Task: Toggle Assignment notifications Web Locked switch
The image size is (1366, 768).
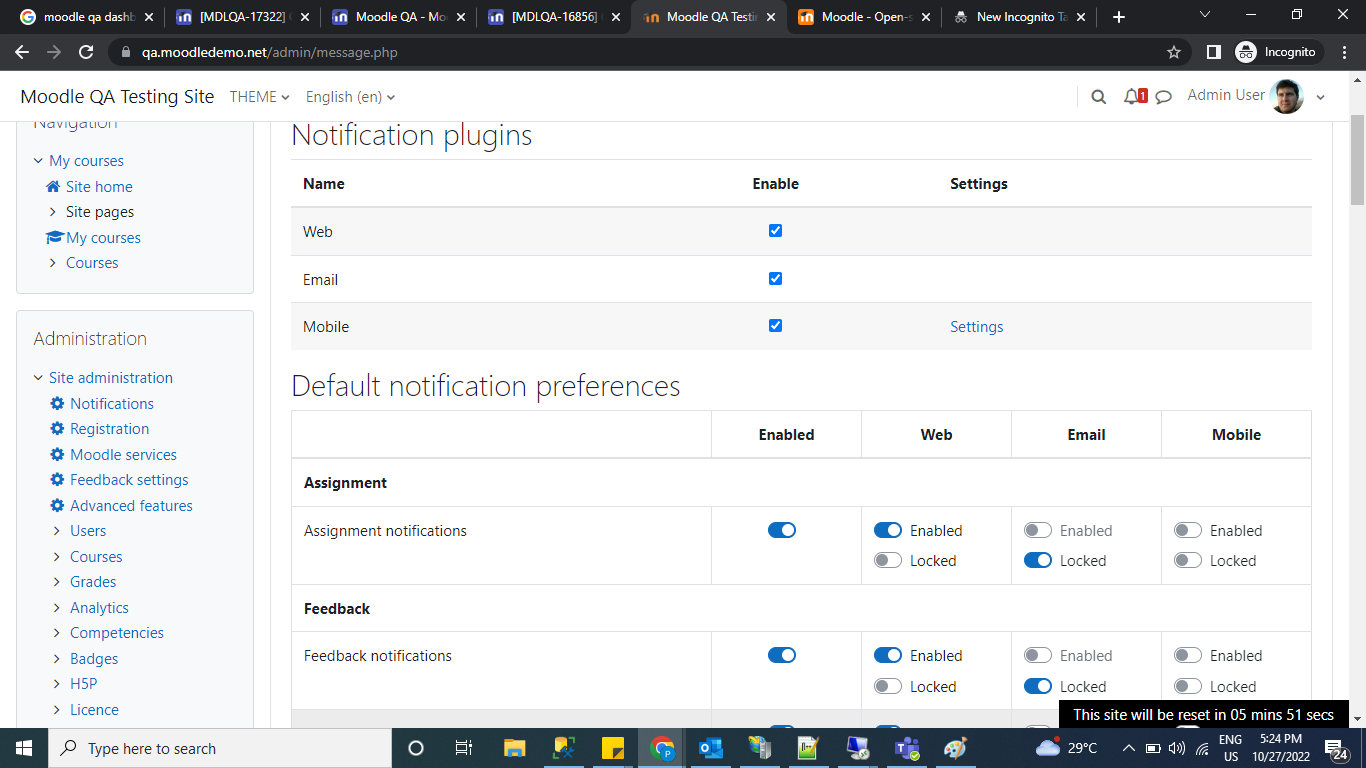Action: pos(888,560)
